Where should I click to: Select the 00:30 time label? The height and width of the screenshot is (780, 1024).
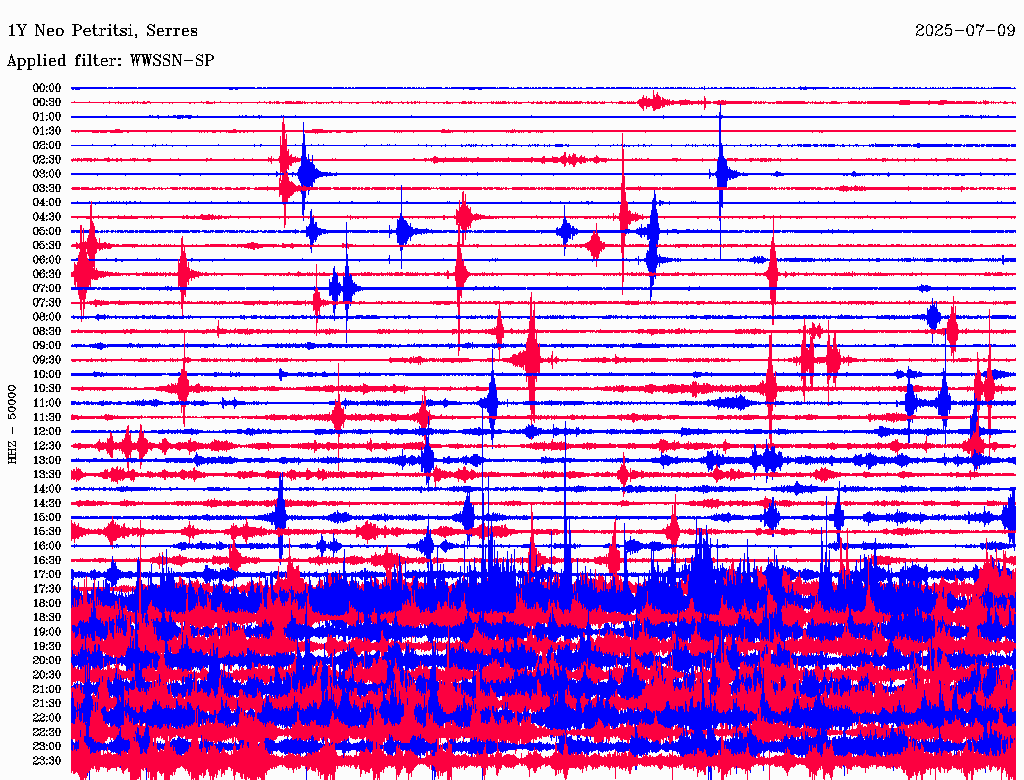47,102
